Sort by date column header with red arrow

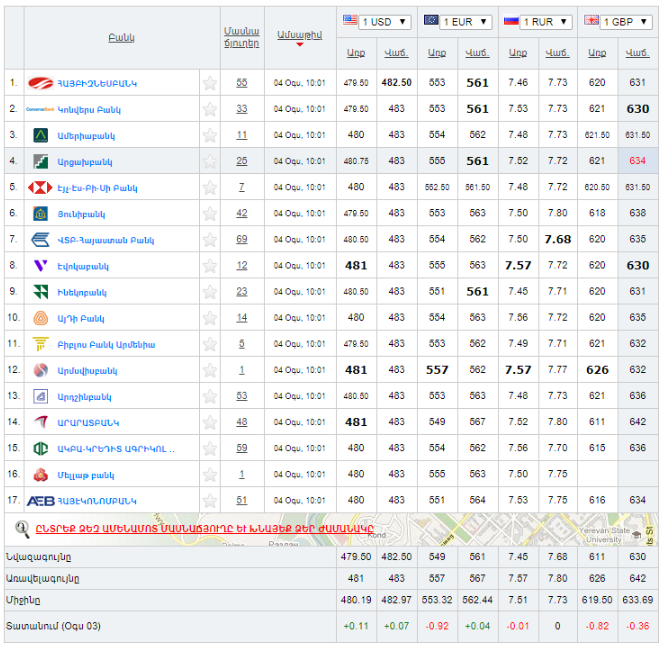(x=299, y=35)
